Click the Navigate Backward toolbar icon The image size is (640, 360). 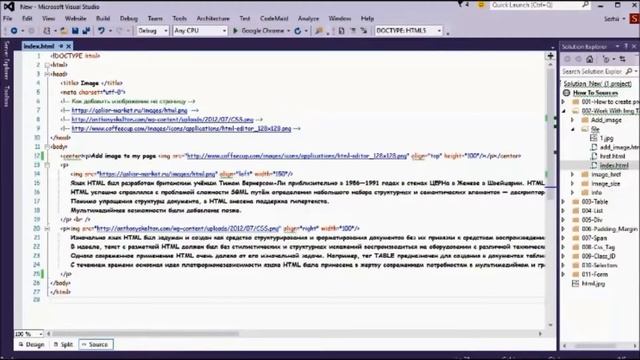click(14, 31)
